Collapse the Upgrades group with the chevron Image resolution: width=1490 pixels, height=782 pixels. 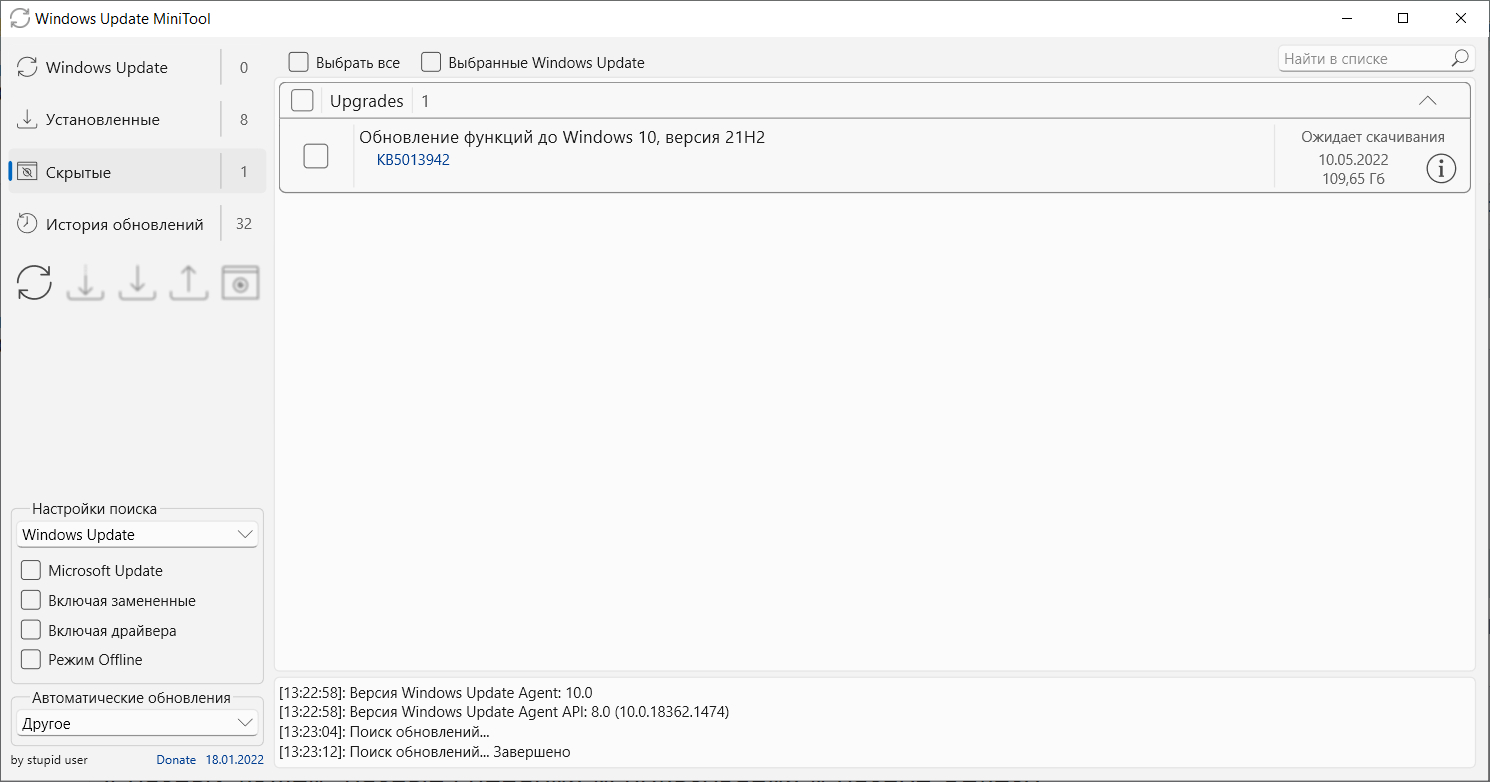pyautogui.click(x=1427, y=101)
